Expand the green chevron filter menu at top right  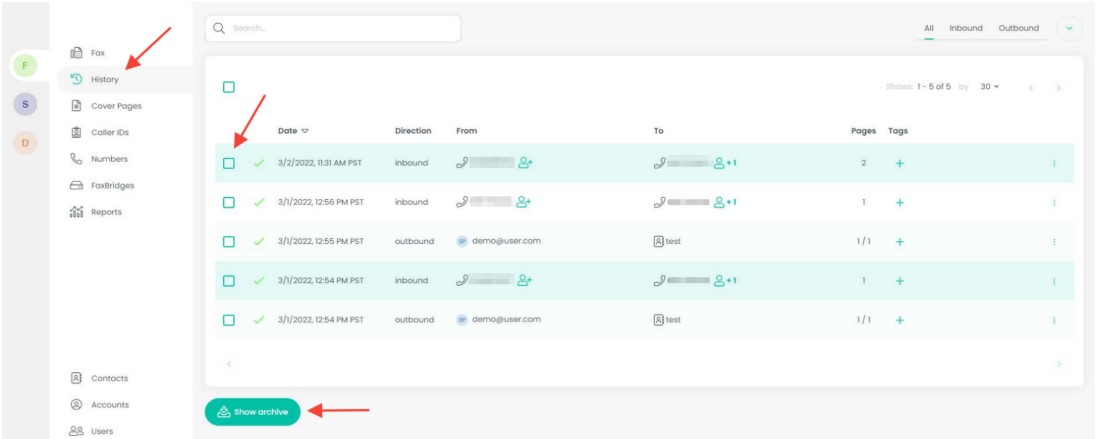pyautogui.click(x=1070, y=29)
